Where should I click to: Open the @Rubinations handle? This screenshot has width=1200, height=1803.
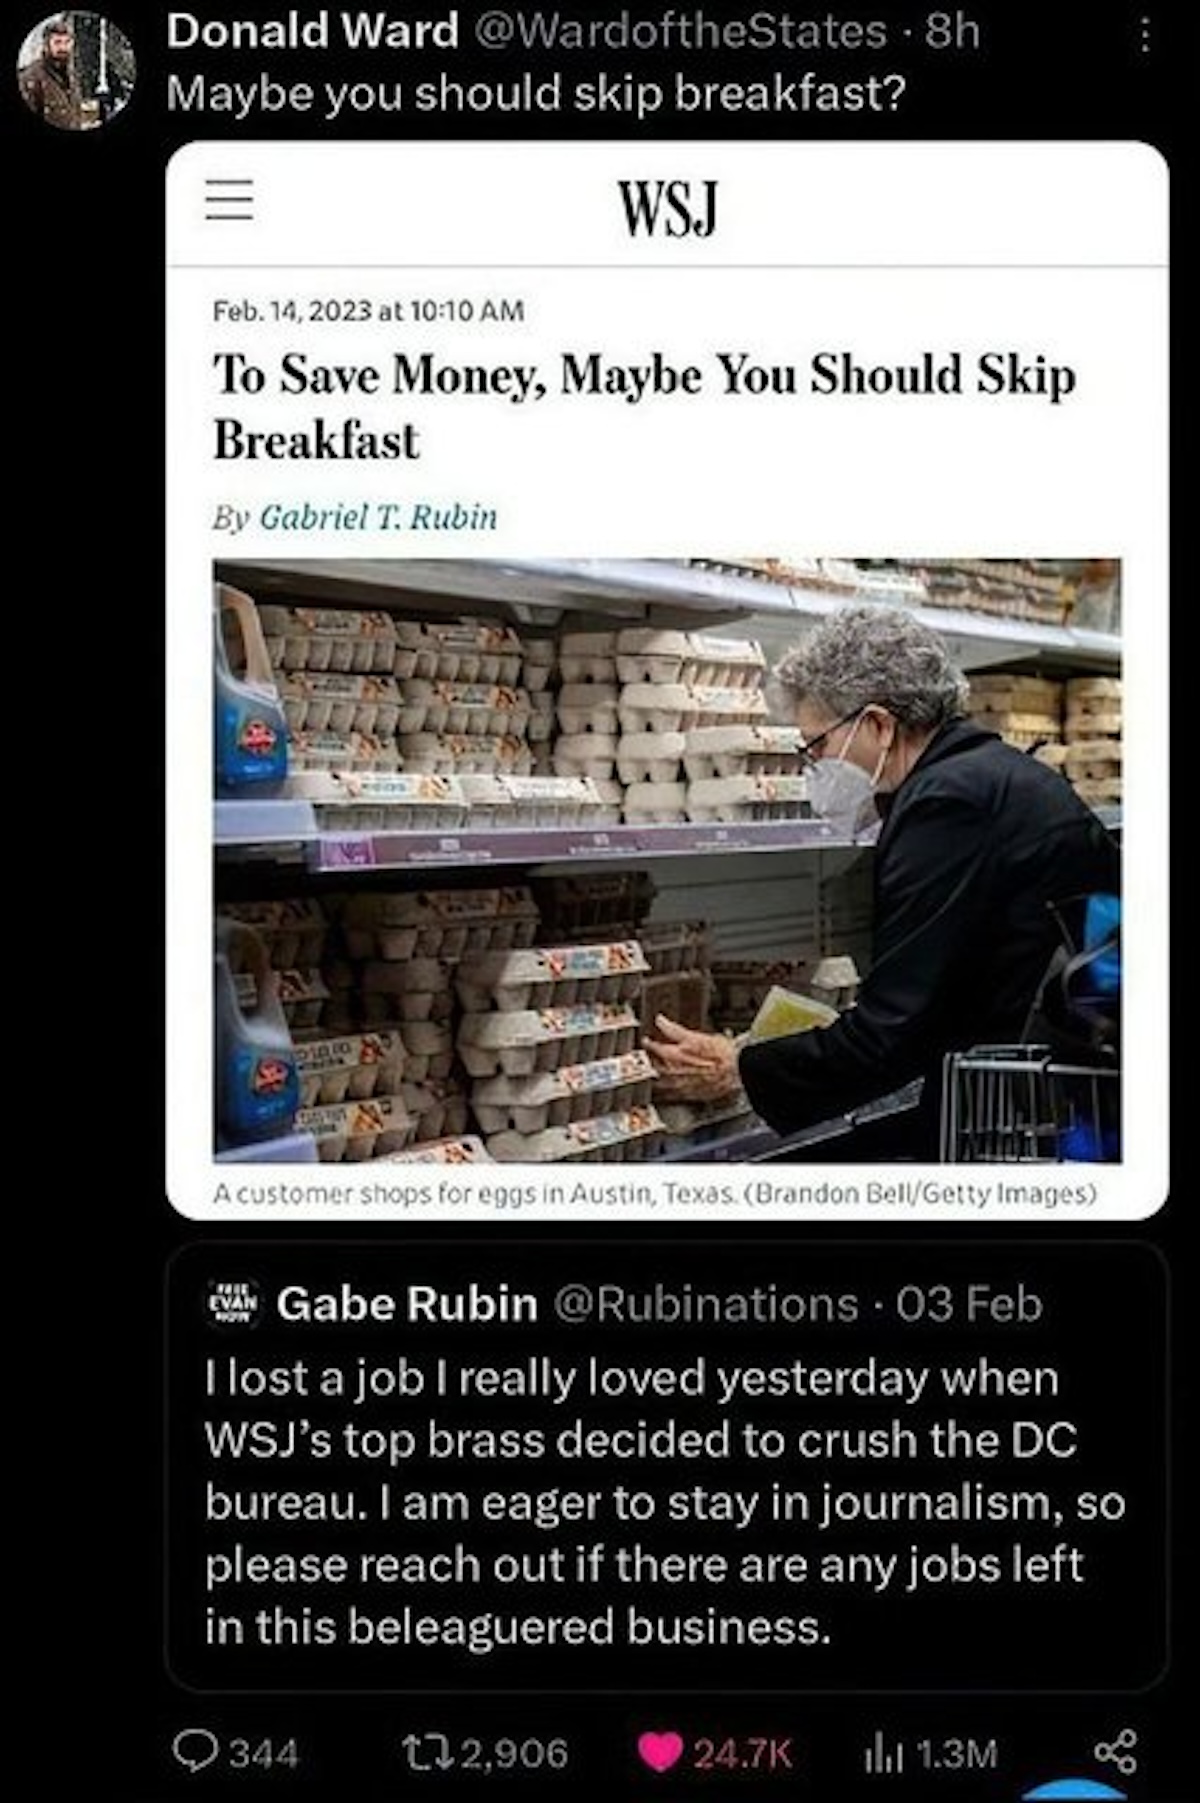pyautogui.click(x=705, y=1304)
